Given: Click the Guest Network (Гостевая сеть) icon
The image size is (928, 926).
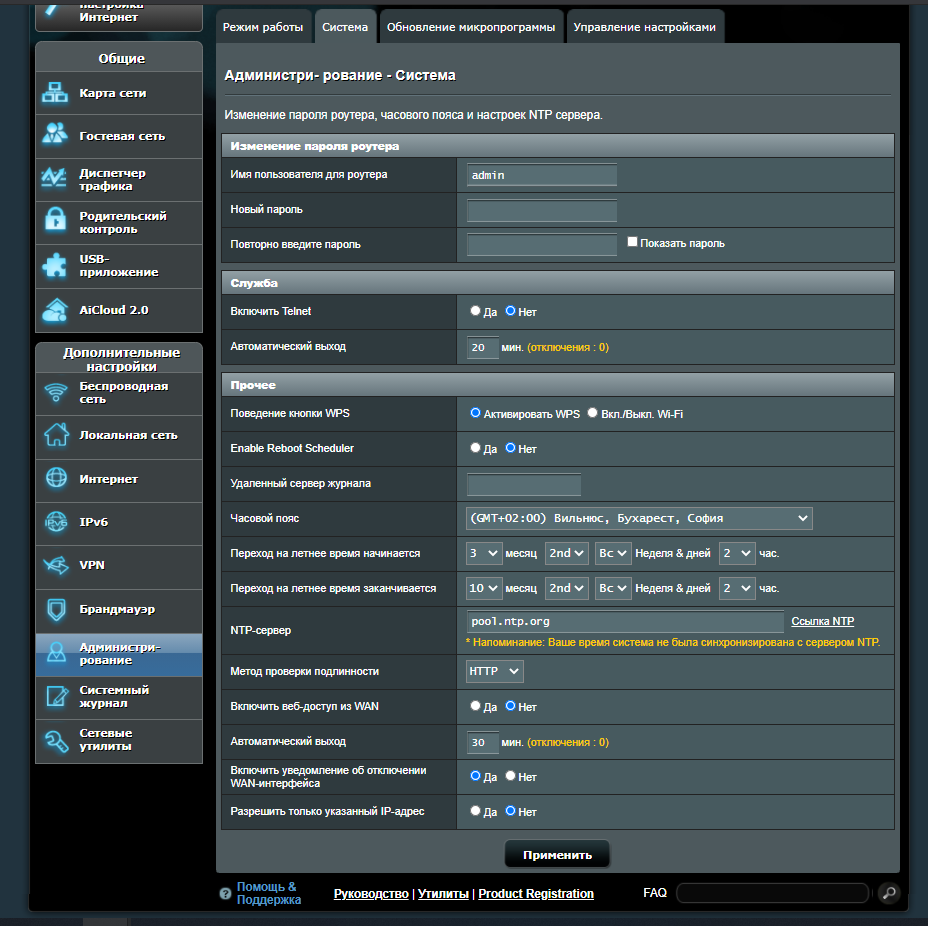Looking at the screenshot, I should [x=54, y=135].
